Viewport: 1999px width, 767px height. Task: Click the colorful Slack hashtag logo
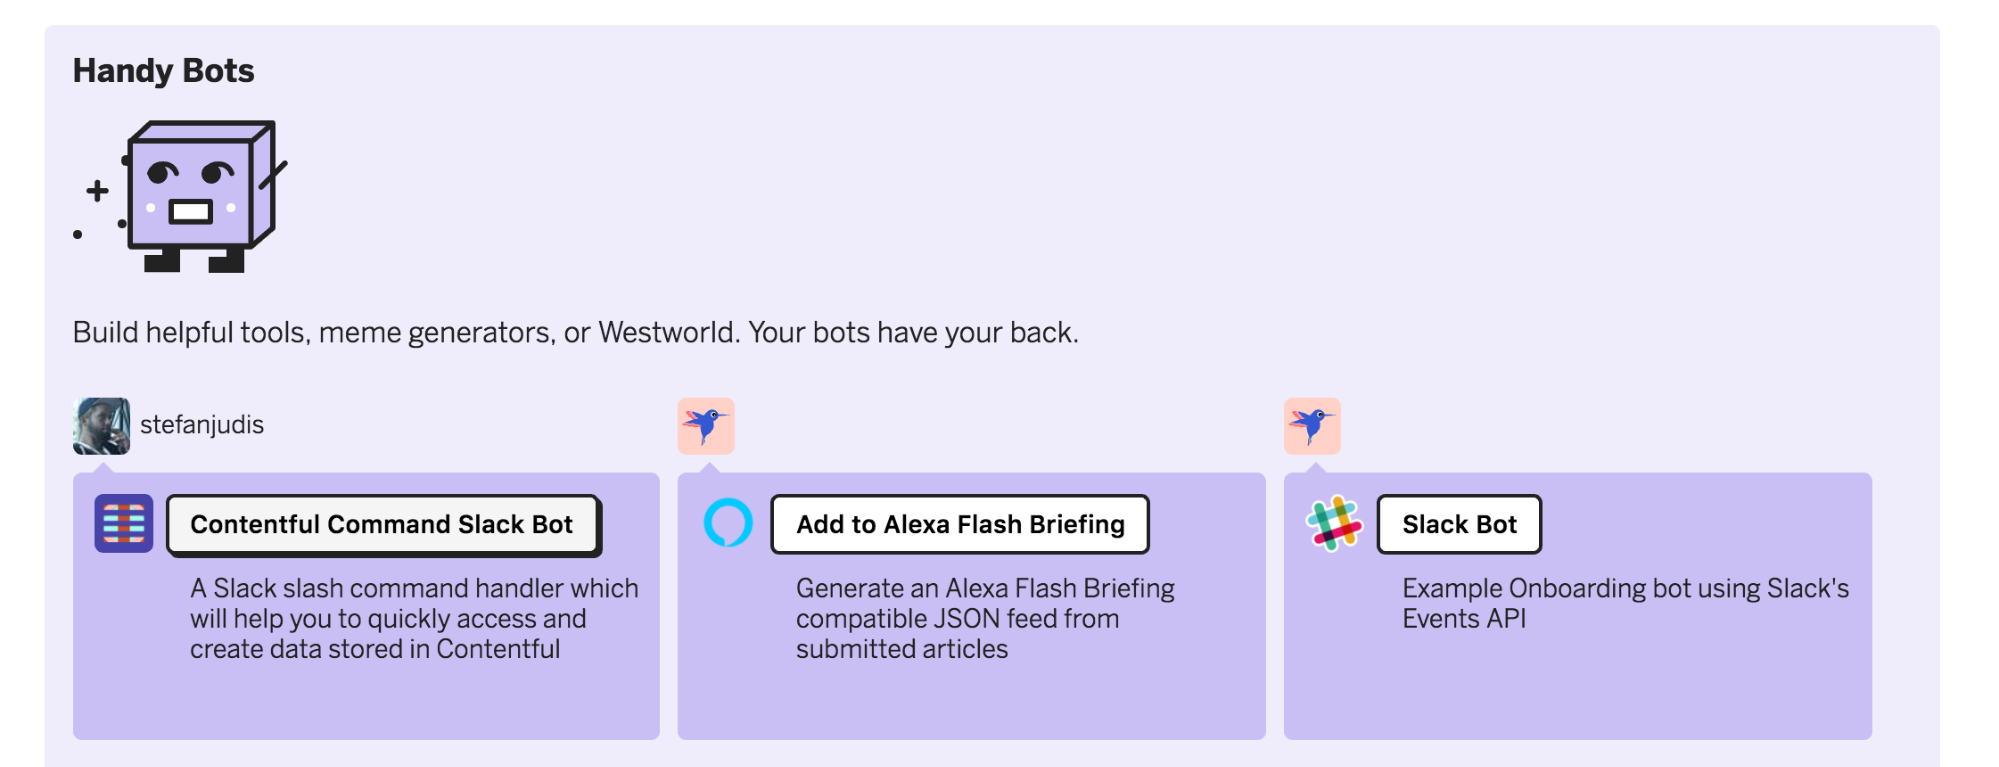pos(1334,524)
